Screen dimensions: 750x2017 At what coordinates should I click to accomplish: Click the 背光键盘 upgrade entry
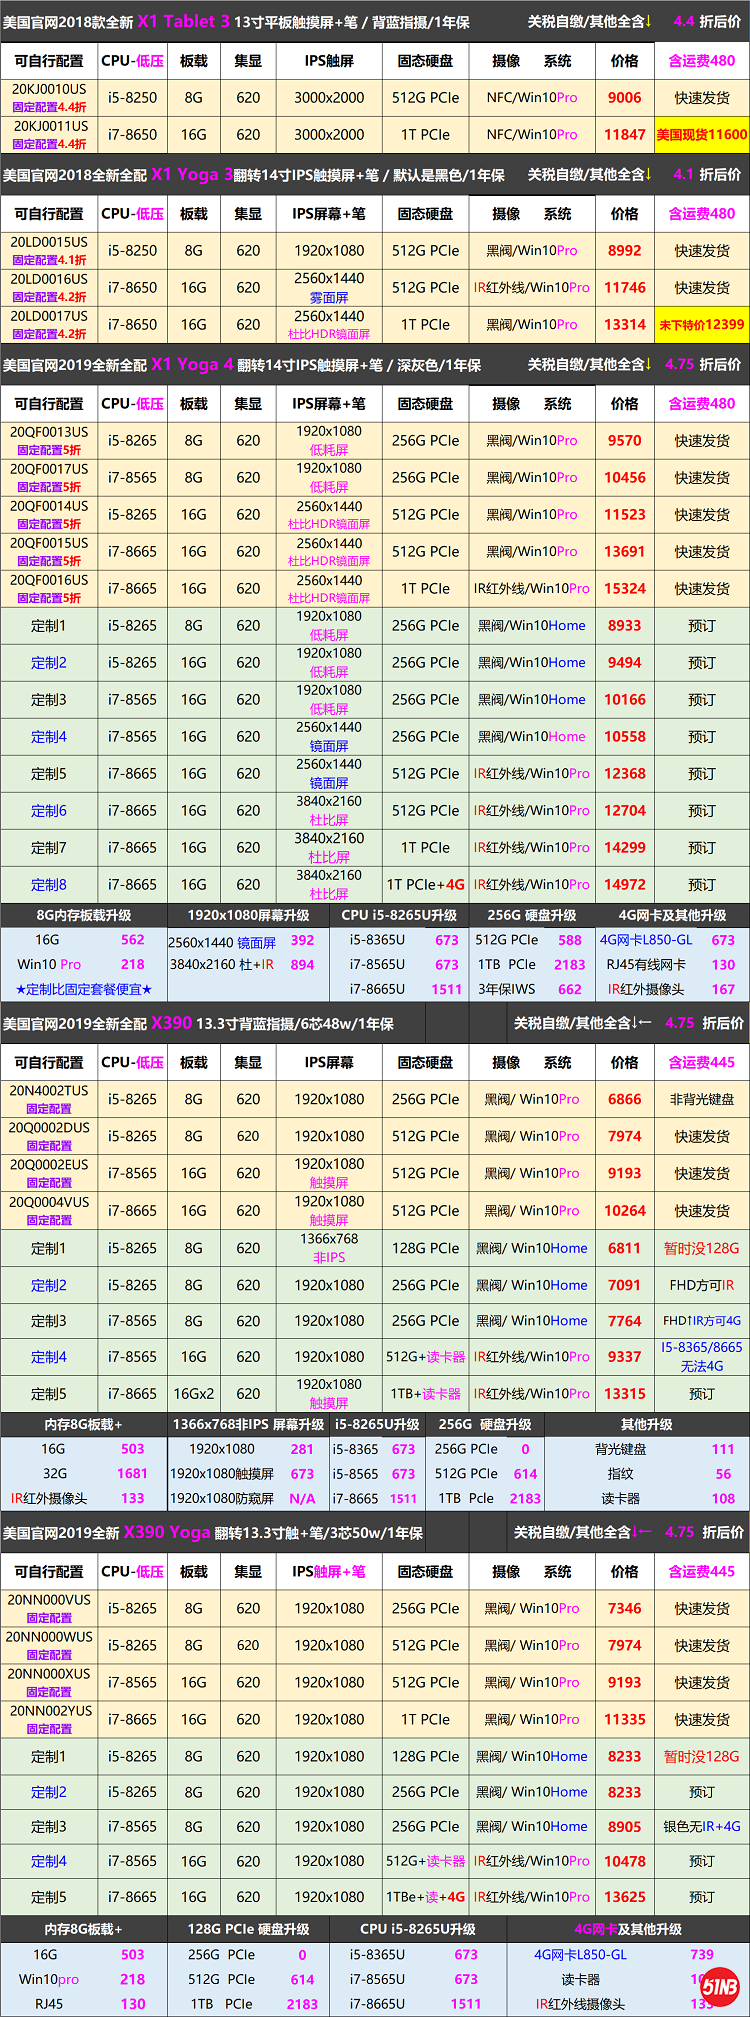click(621, 1449)
